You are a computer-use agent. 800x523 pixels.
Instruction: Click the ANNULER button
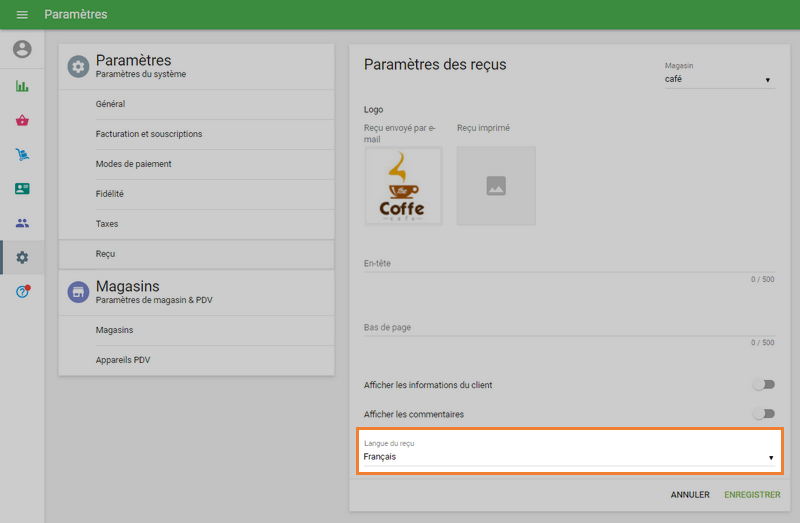690,495
